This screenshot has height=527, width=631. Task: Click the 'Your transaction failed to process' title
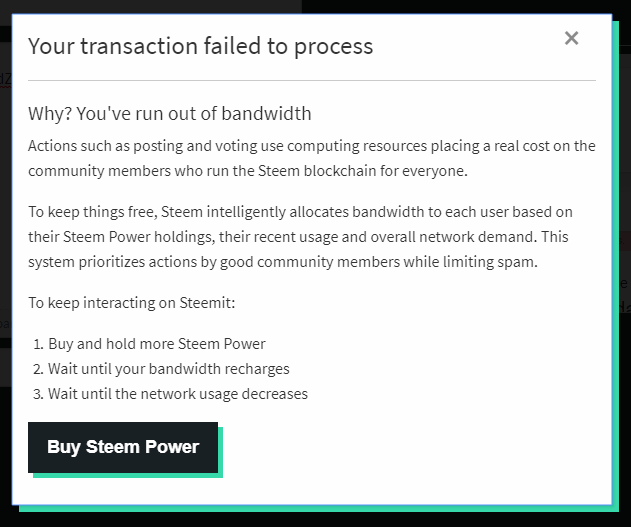click(200, 46)
